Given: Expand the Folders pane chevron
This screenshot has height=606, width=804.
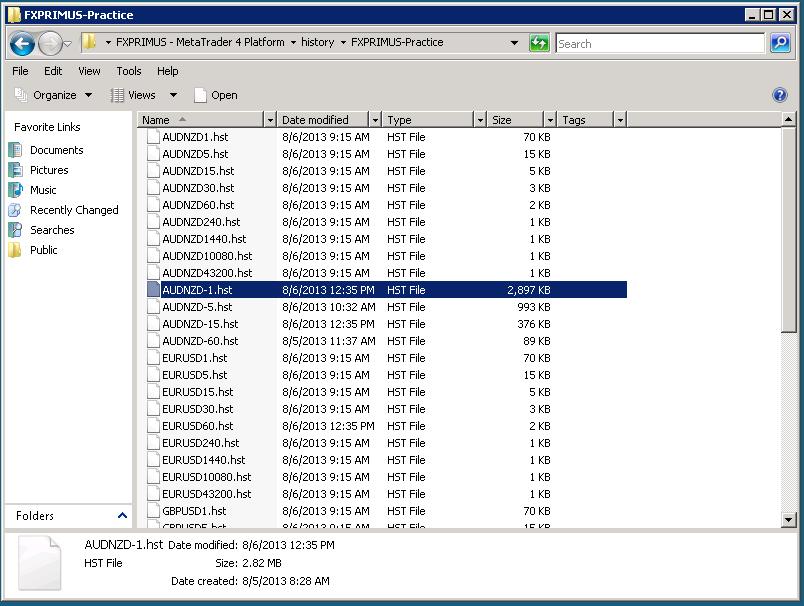Looking at the screenshot, I should click(x=122, y=515).
